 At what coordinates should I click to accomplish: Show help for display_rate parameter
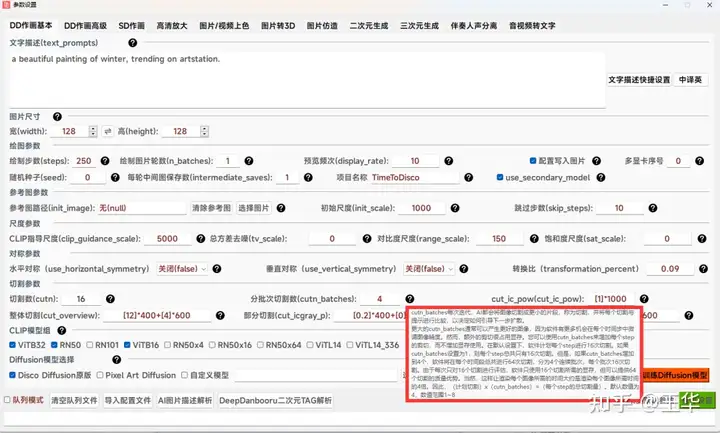click(x=449, y=161)
